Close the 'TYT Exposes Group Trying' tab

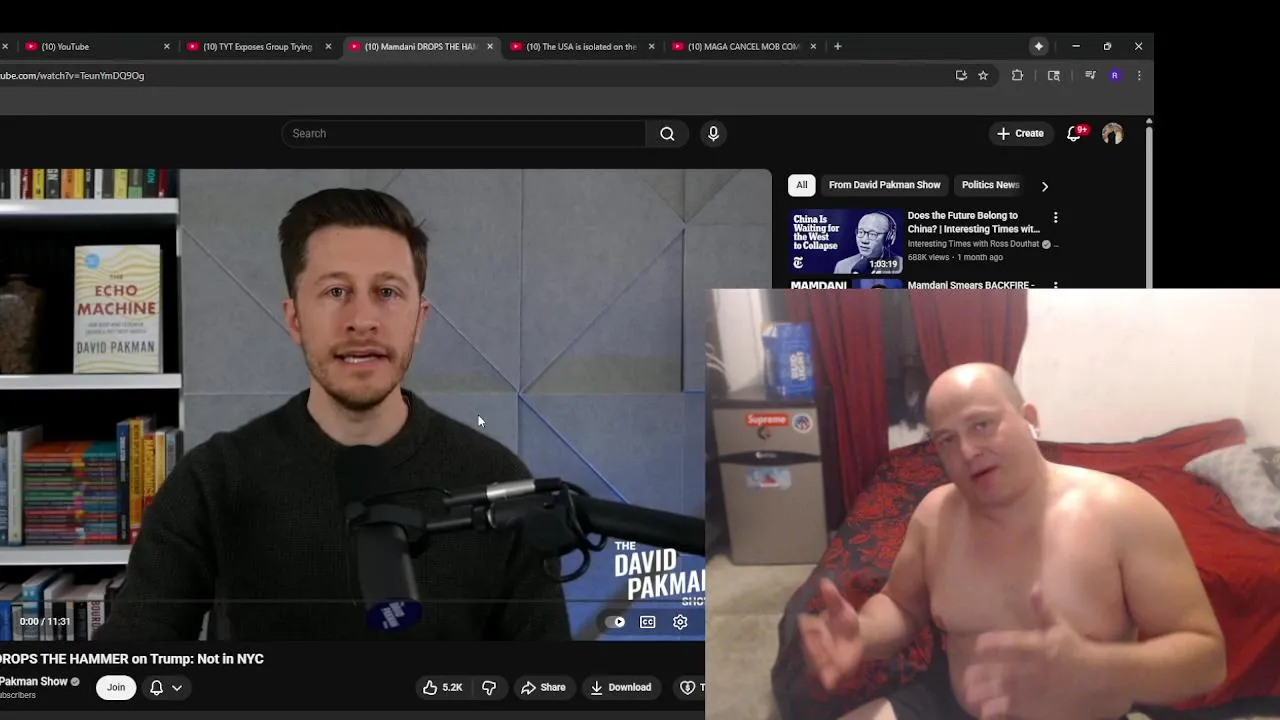tap(328, 46)
